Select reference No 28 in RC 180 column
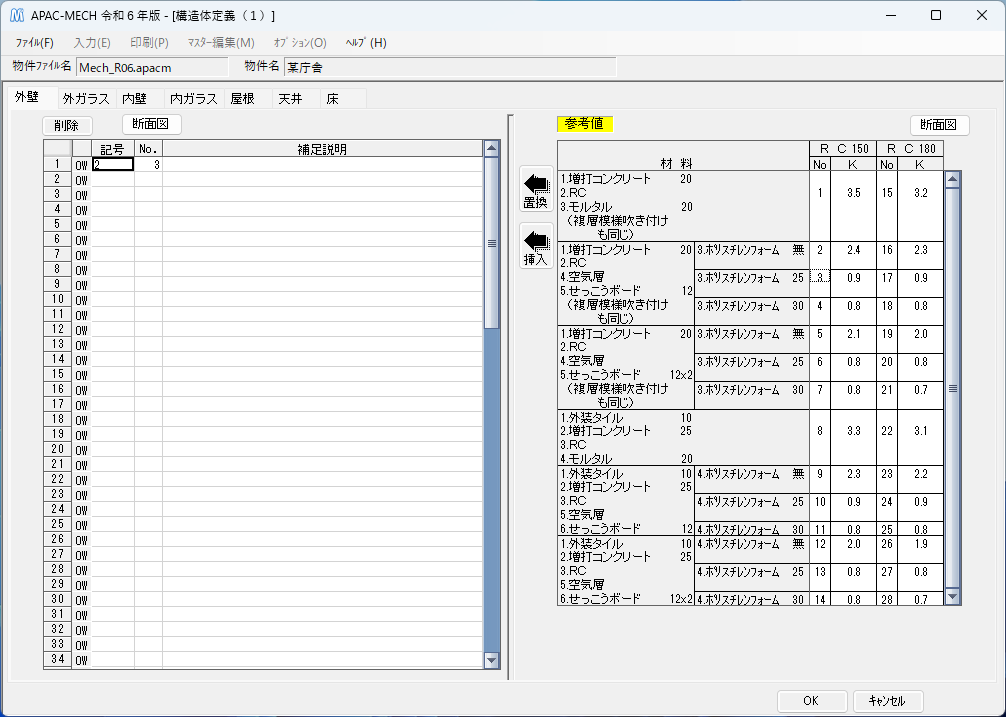The width and height of the screenshot is (1006, 717). point(887,599)
